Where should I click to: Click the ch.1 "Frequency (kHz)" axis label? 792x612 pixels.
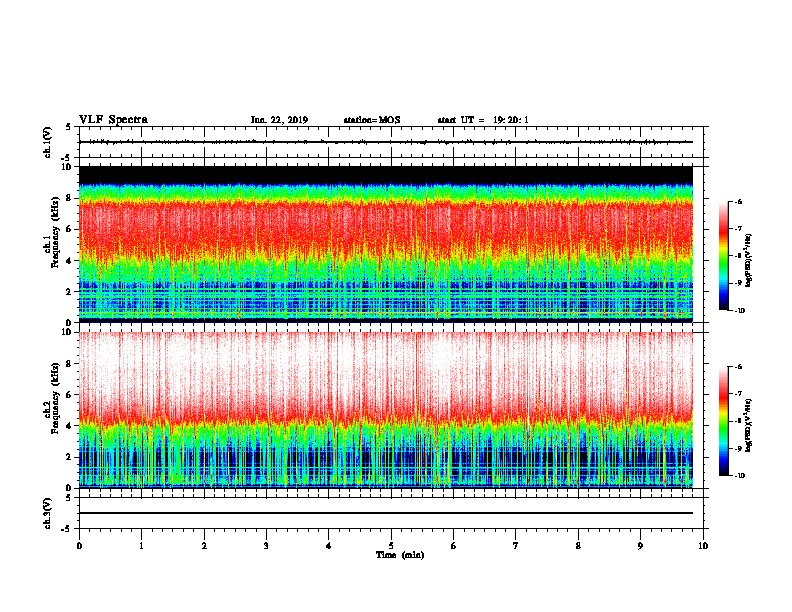[x=56, y=231]
